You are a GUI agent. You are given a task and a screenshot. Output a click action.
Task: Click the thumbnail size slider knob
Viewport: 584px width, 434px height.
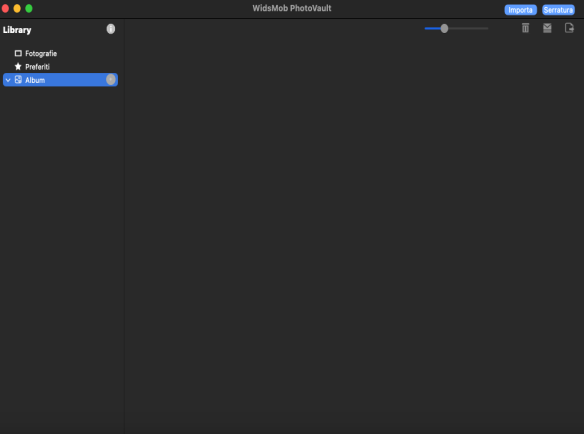(x=444, y=28)
